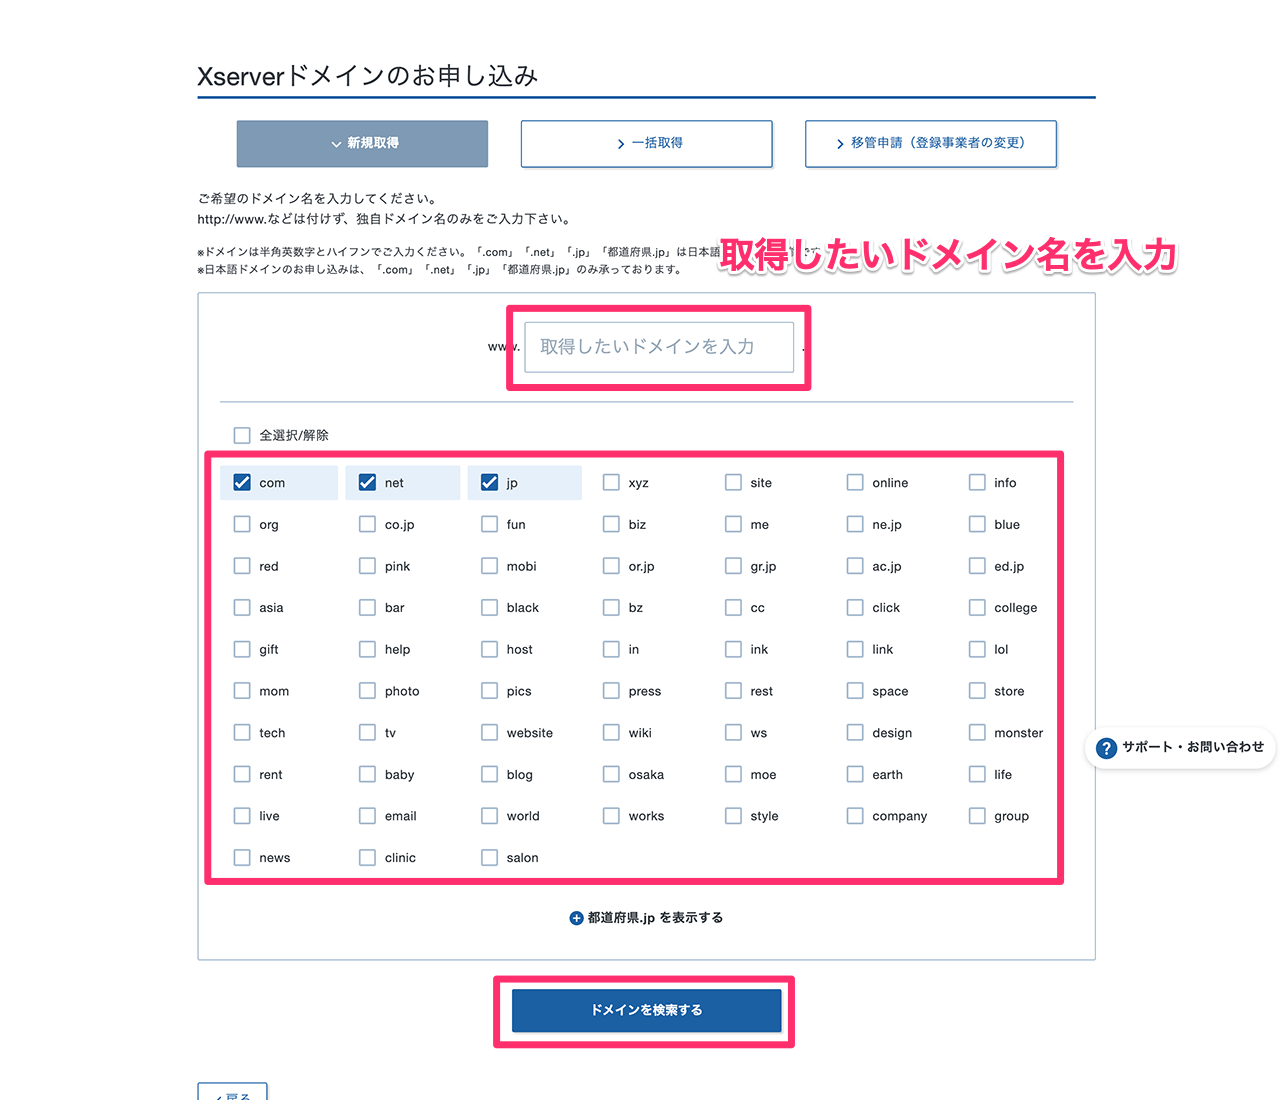
Task: Check the xyz domain checkbox
Action: [x=611, y=482]
